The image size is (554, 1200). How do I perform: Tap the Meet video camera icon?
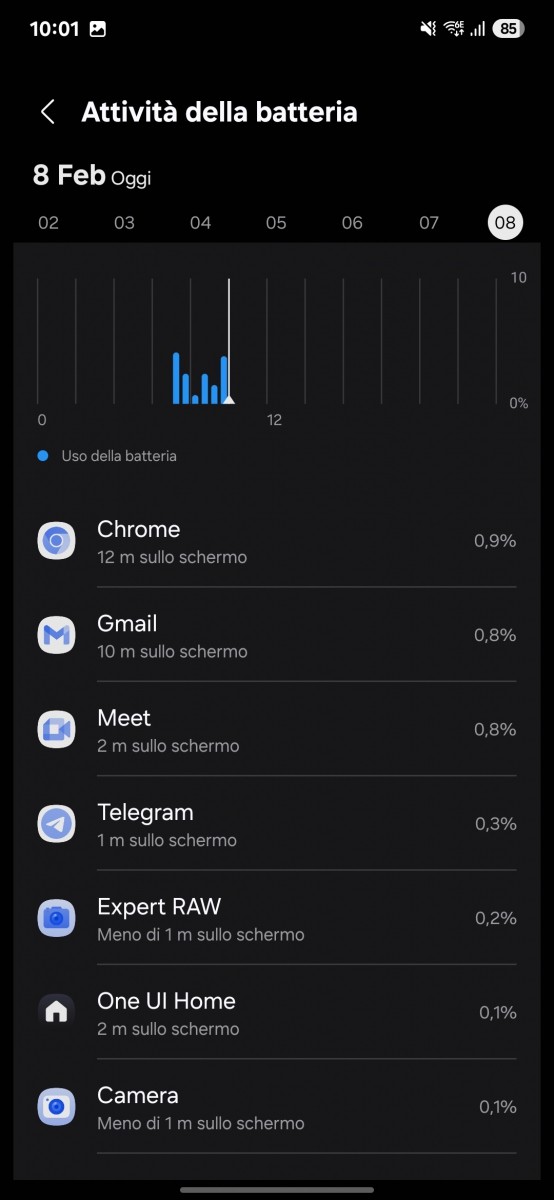[56, 730]
